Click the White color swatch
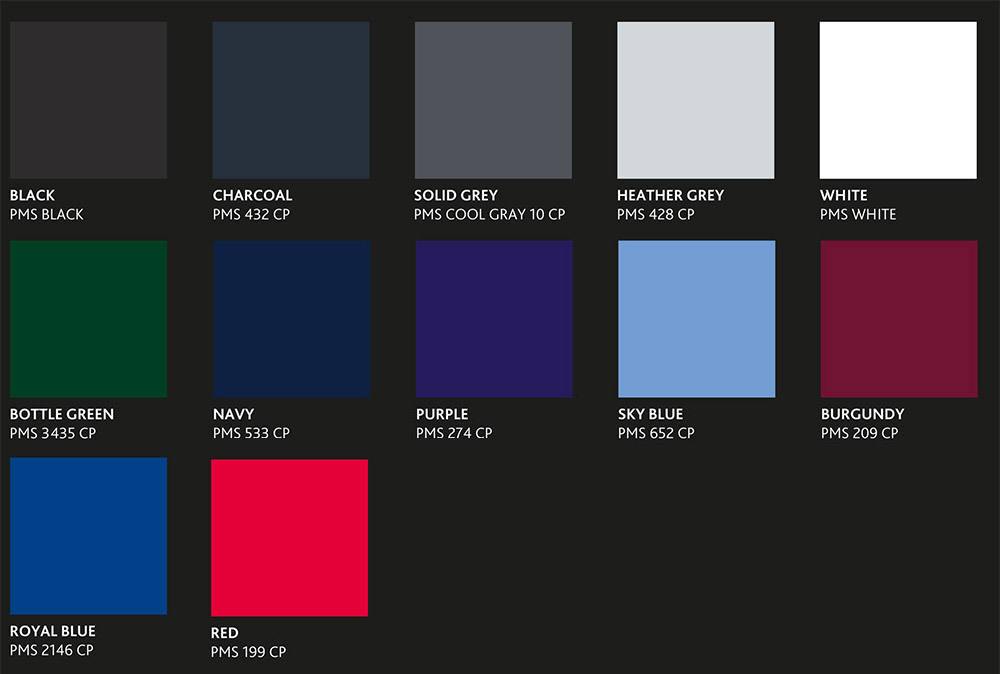1000x674 pixels. [898, 100]
